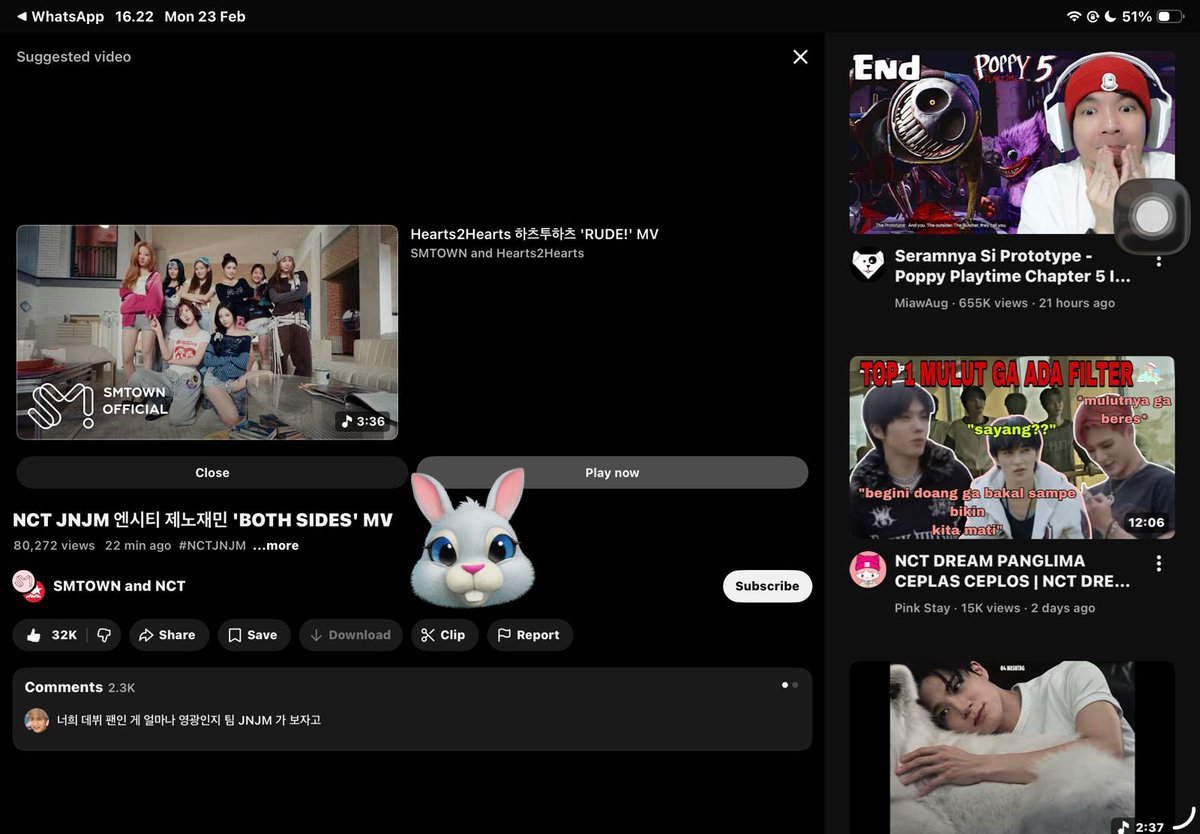Tap the SMTOWN and Hearts2Hearts channel text

point(497,253)
